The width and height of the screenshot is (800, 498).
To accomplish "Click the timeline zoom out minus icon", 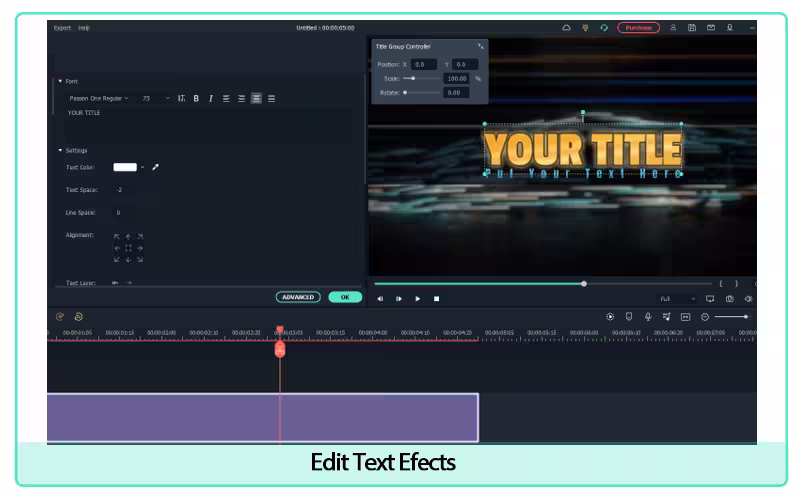I will pyautogui.click(x=705, y=317).
